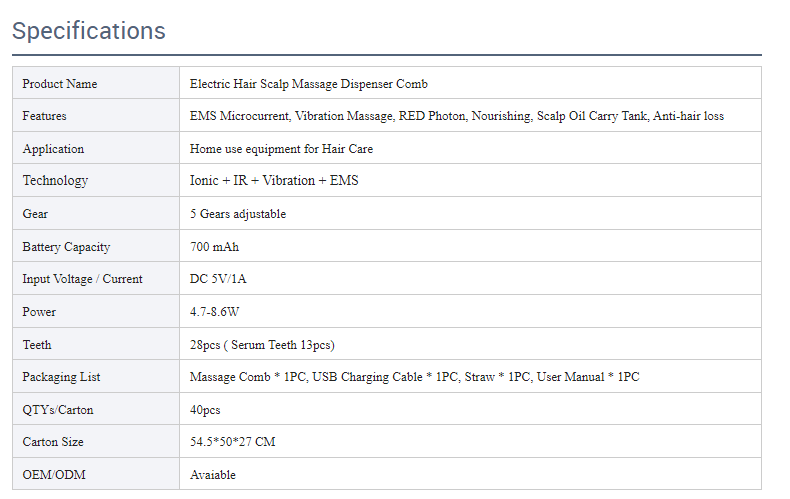Click the OEM/ODM row label
Image resolution: width=790 pixels, height=499 pixels.
tap(54, 475)
